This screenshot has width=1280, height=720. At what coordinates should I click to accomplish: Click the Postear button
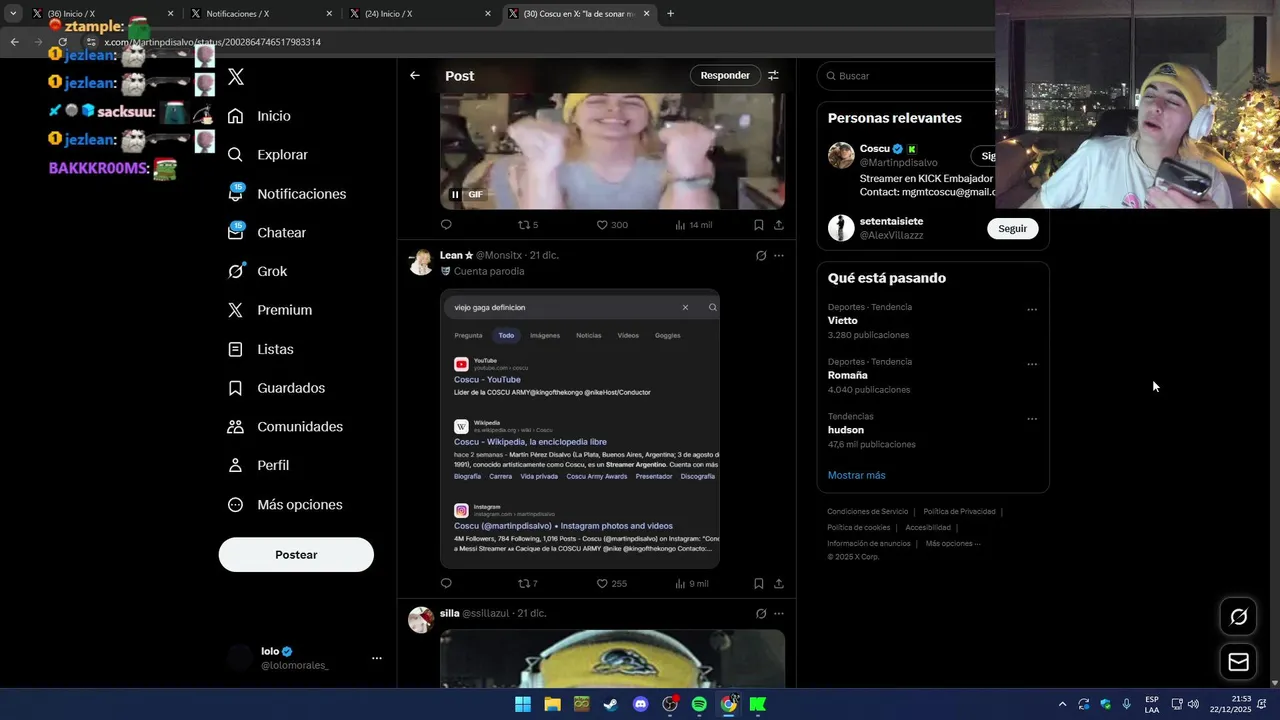pos(296,555)
